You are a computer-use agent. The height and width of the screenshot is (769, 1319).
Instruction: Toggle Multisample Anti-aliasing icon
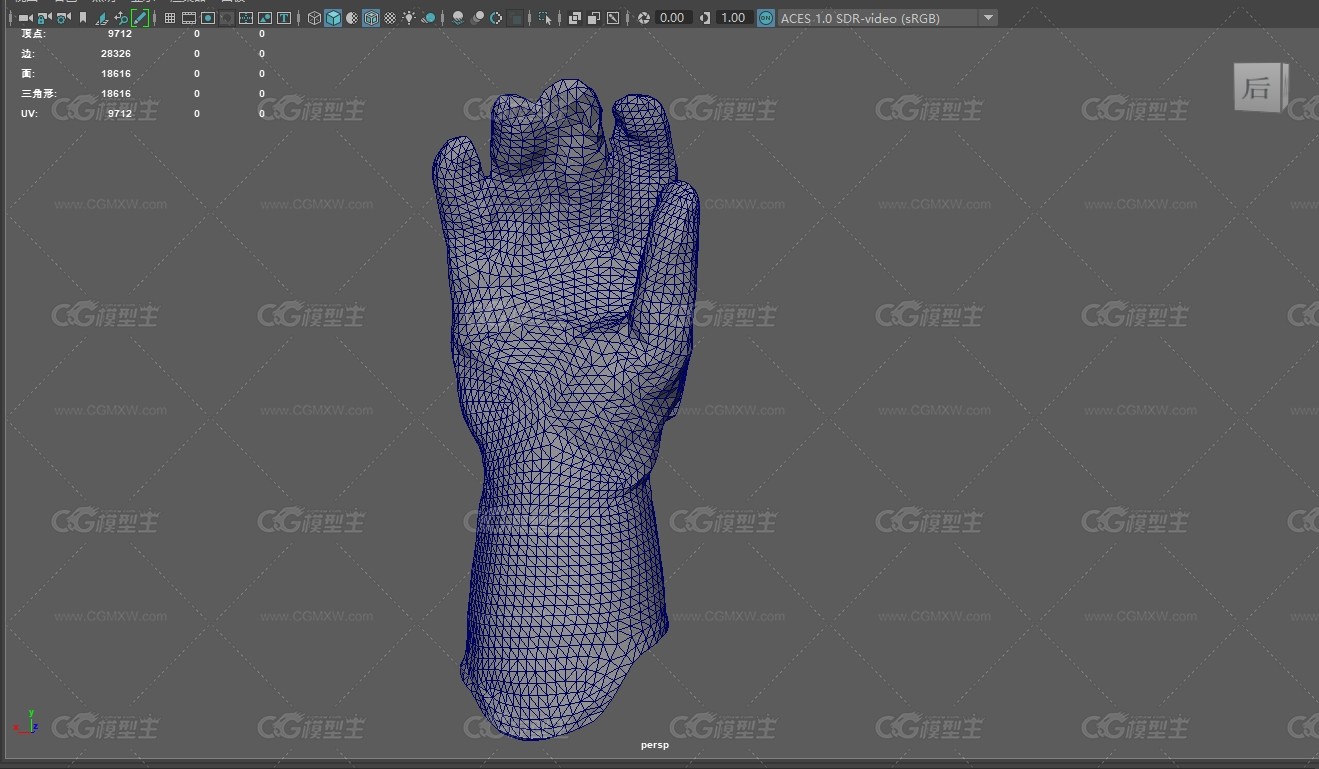[x=496, y=18]
